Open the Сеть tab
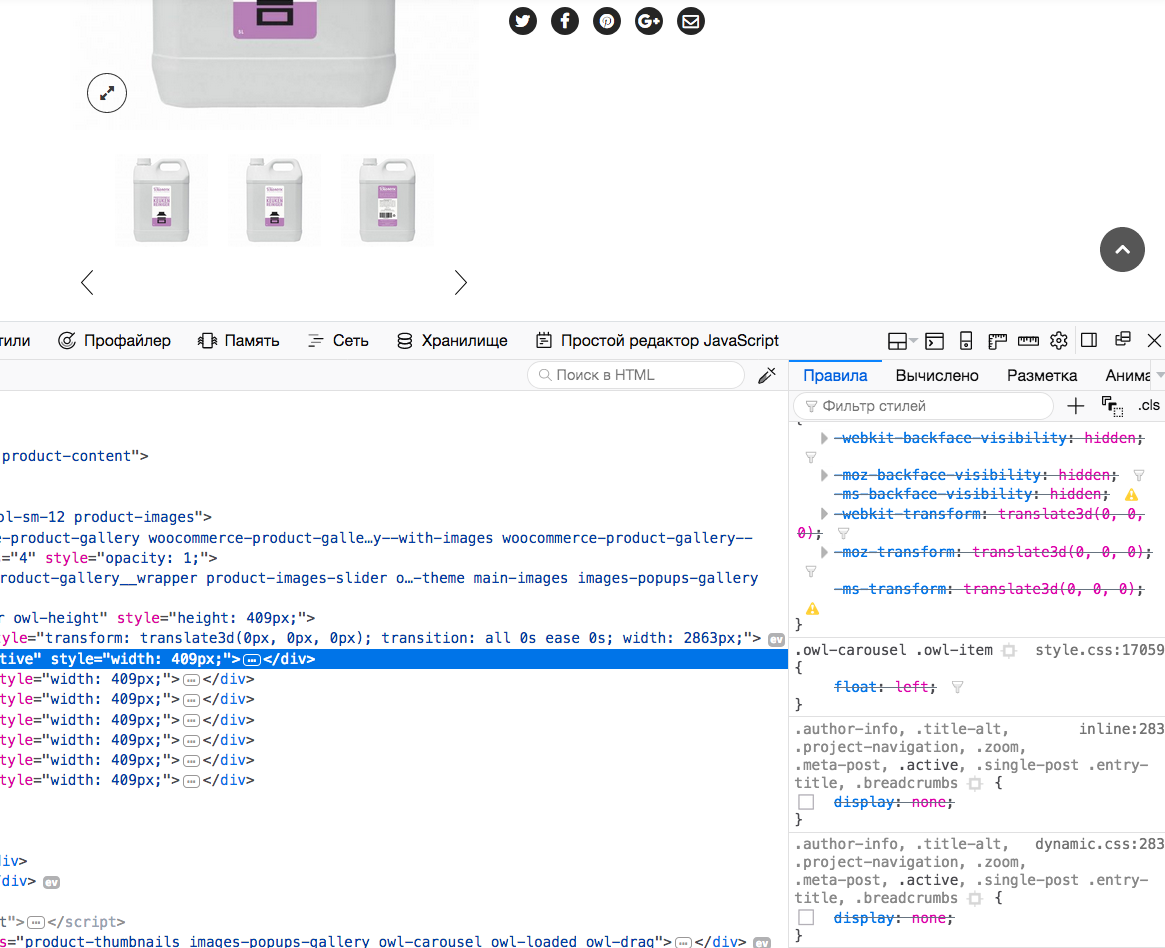The image size is (1165, 948). [338, 340]
